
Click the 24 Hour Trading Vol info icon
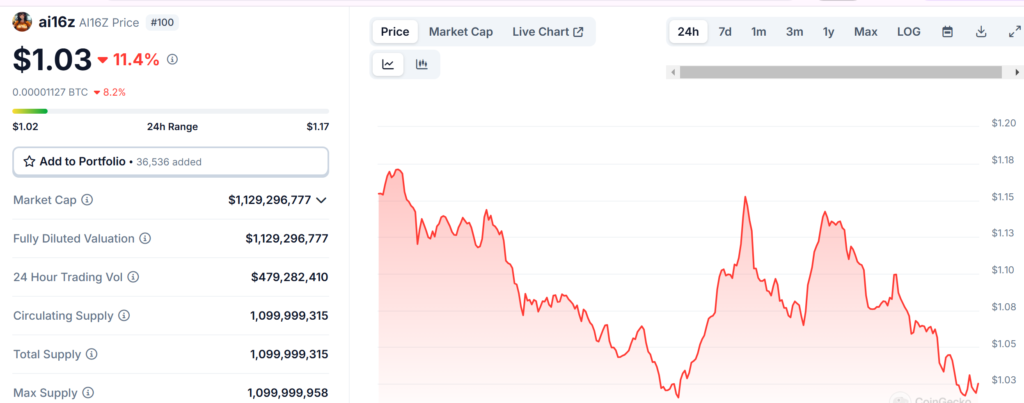click(133, 277)
